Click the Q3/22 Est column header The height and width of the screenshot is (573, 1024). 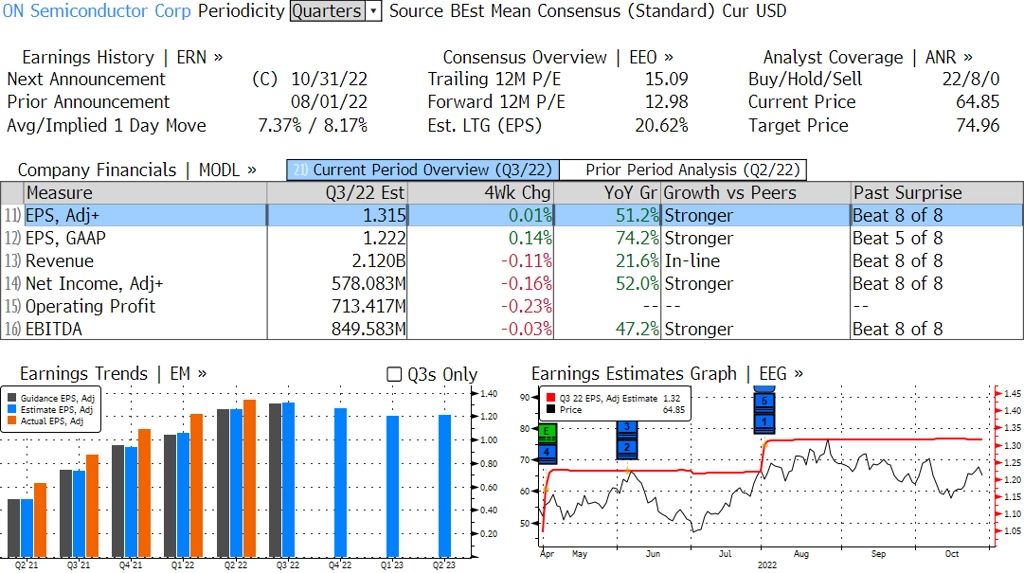coord(336,193)
